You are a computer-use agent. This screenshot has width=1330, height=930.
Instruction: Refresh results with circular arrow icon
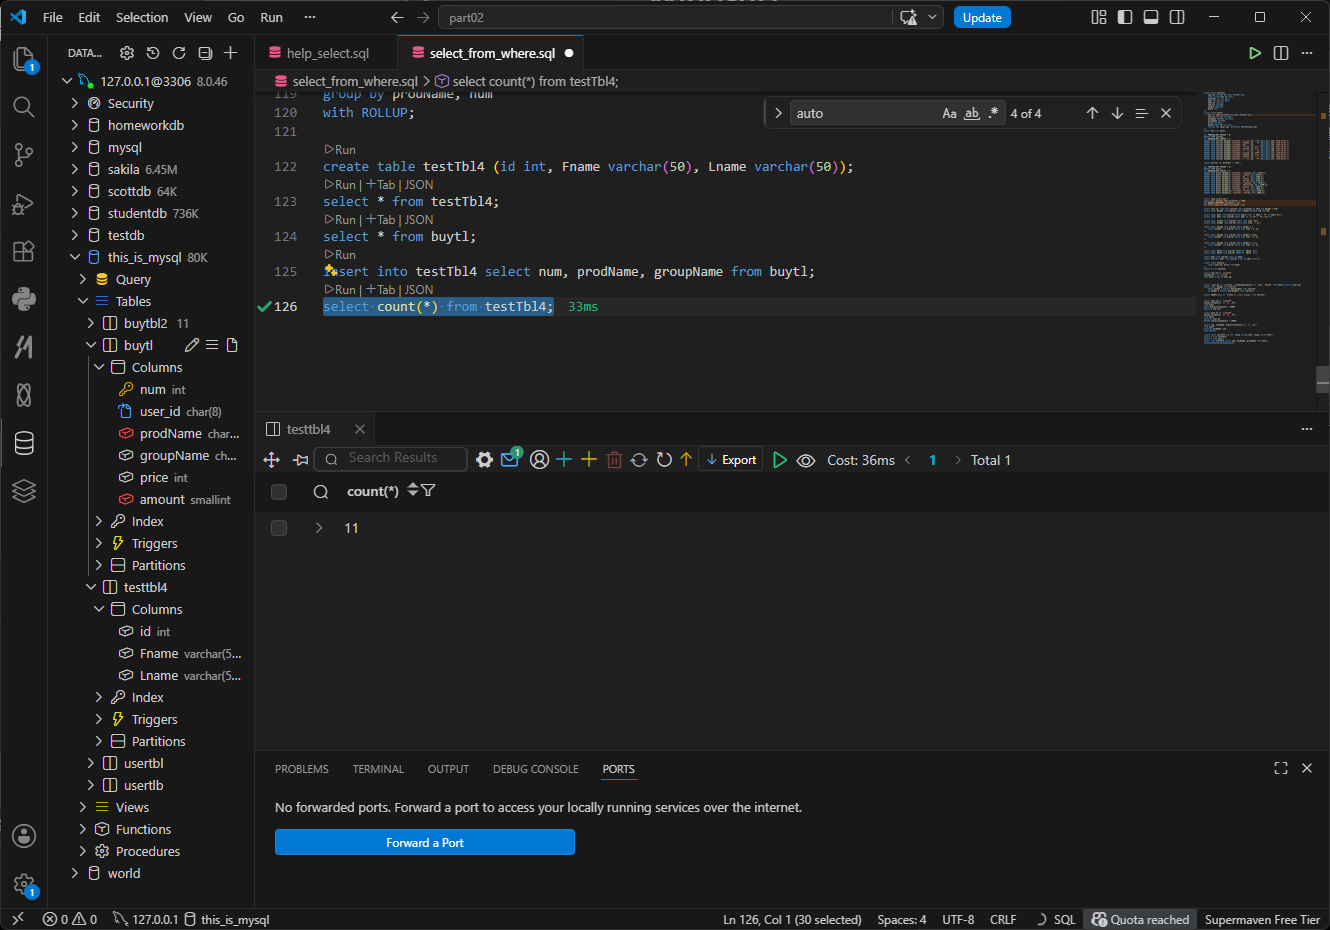pyautogui.click(x=664, y=460)
